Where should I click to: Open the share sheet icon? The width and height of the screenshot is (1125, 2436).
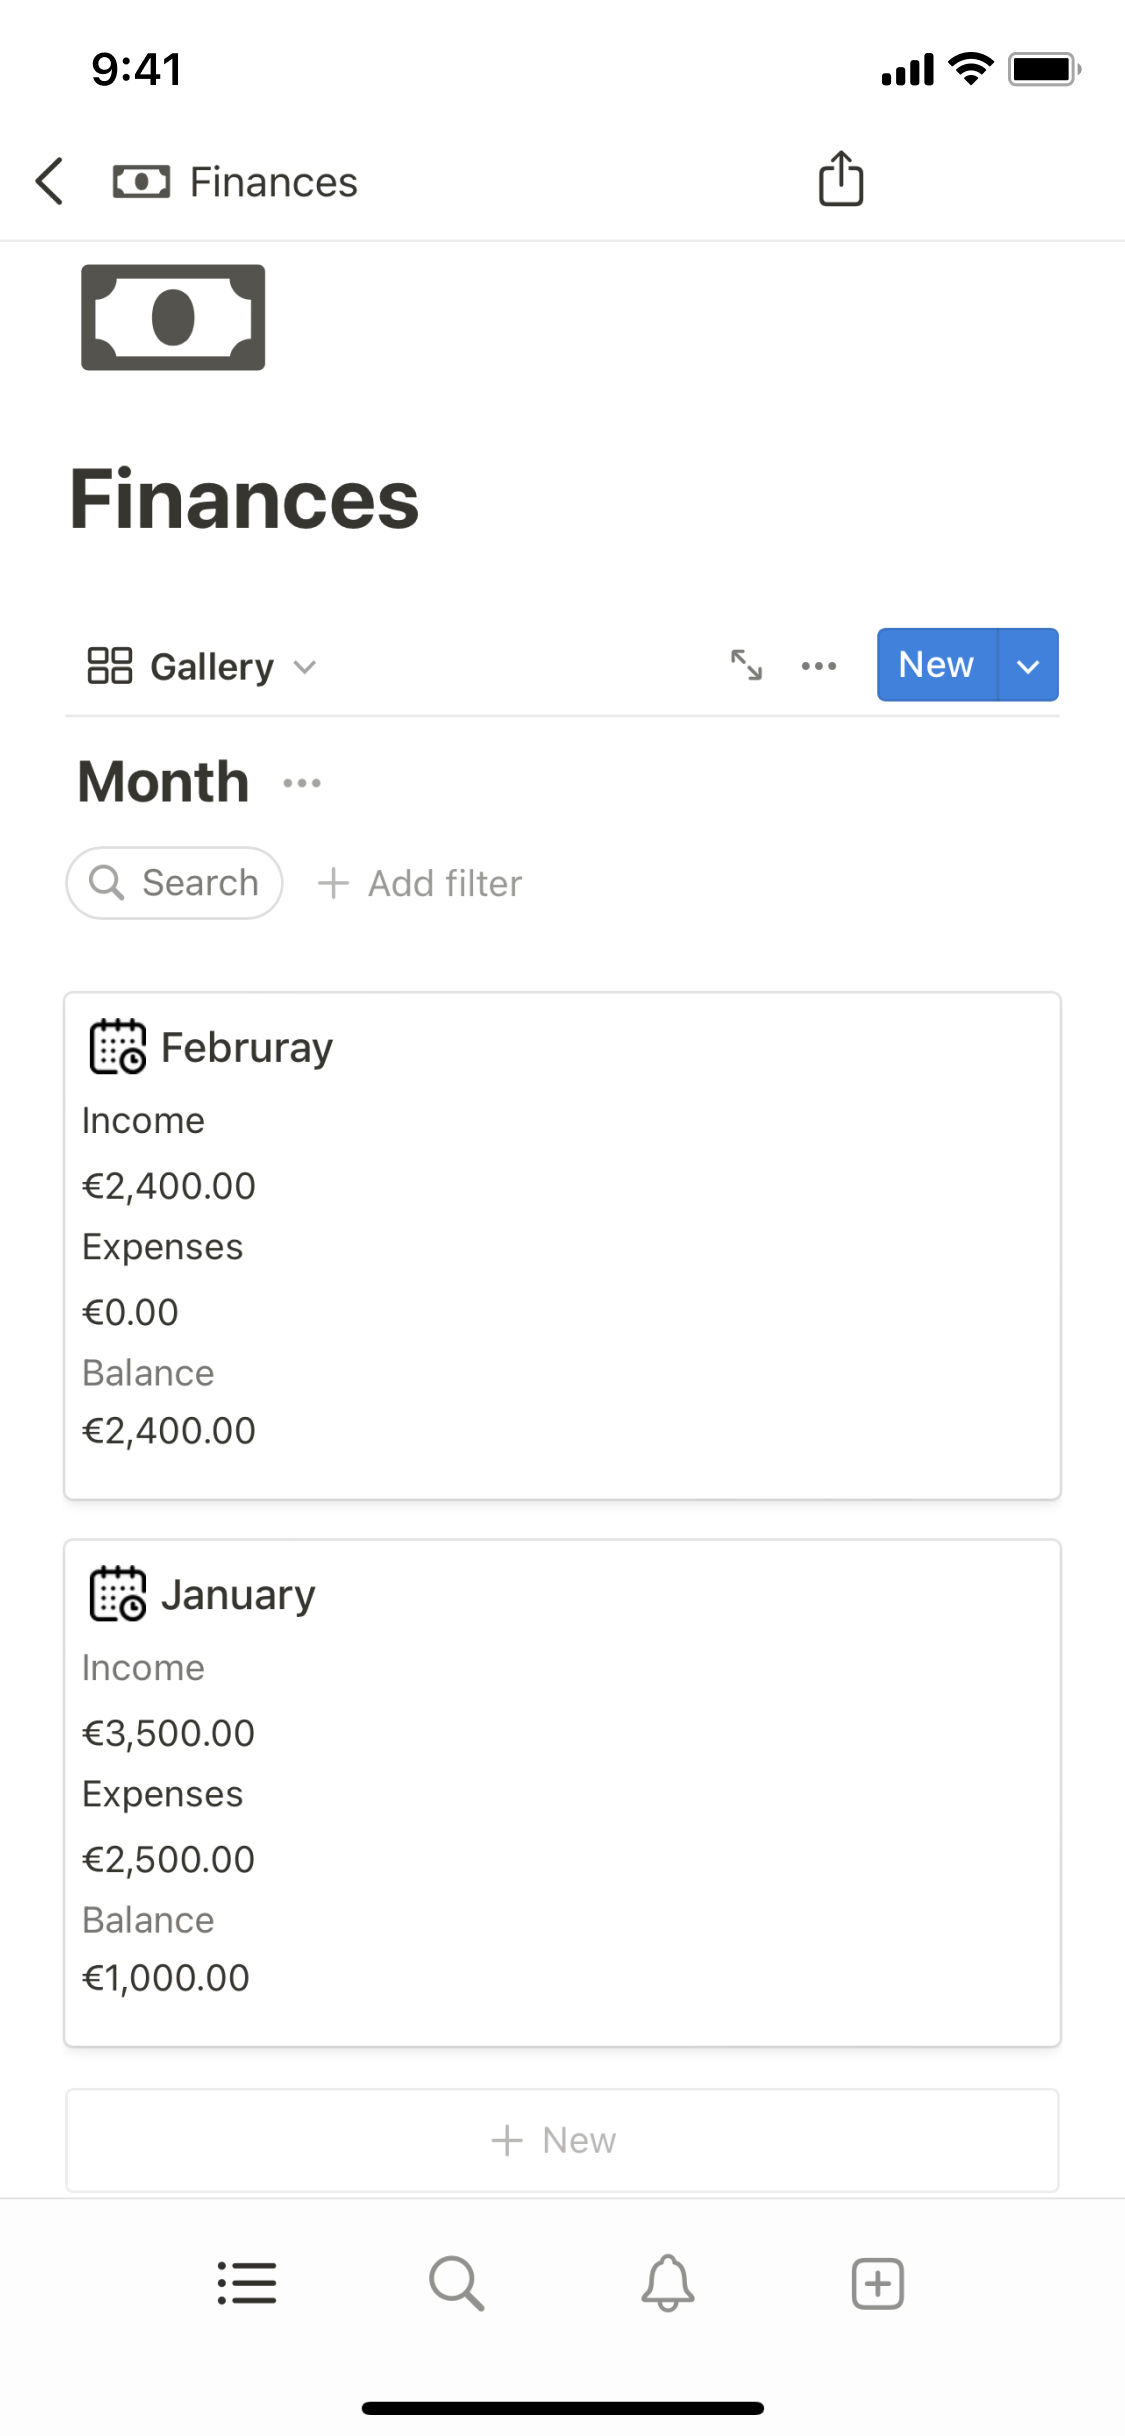click(840, 180)
